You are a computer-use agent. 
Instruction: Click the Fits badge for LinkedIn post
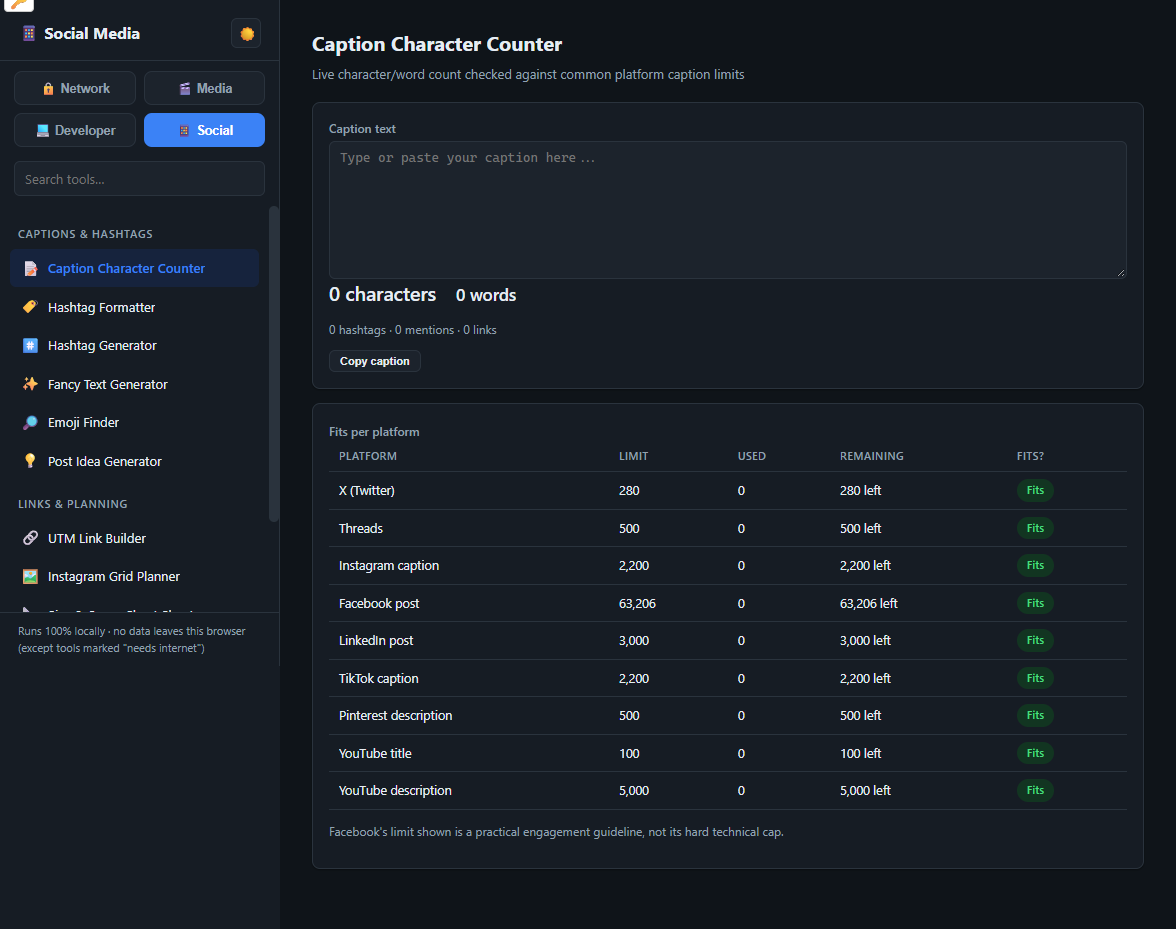tap(1035, 640)
